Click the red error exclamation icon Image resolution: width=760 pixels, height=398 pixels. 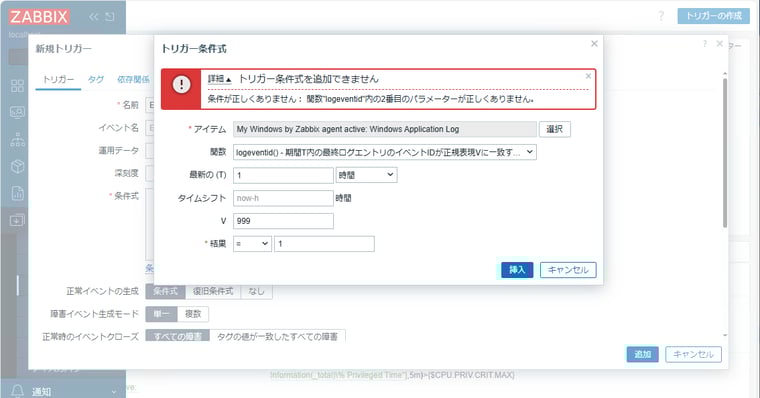tap(181, 85)
